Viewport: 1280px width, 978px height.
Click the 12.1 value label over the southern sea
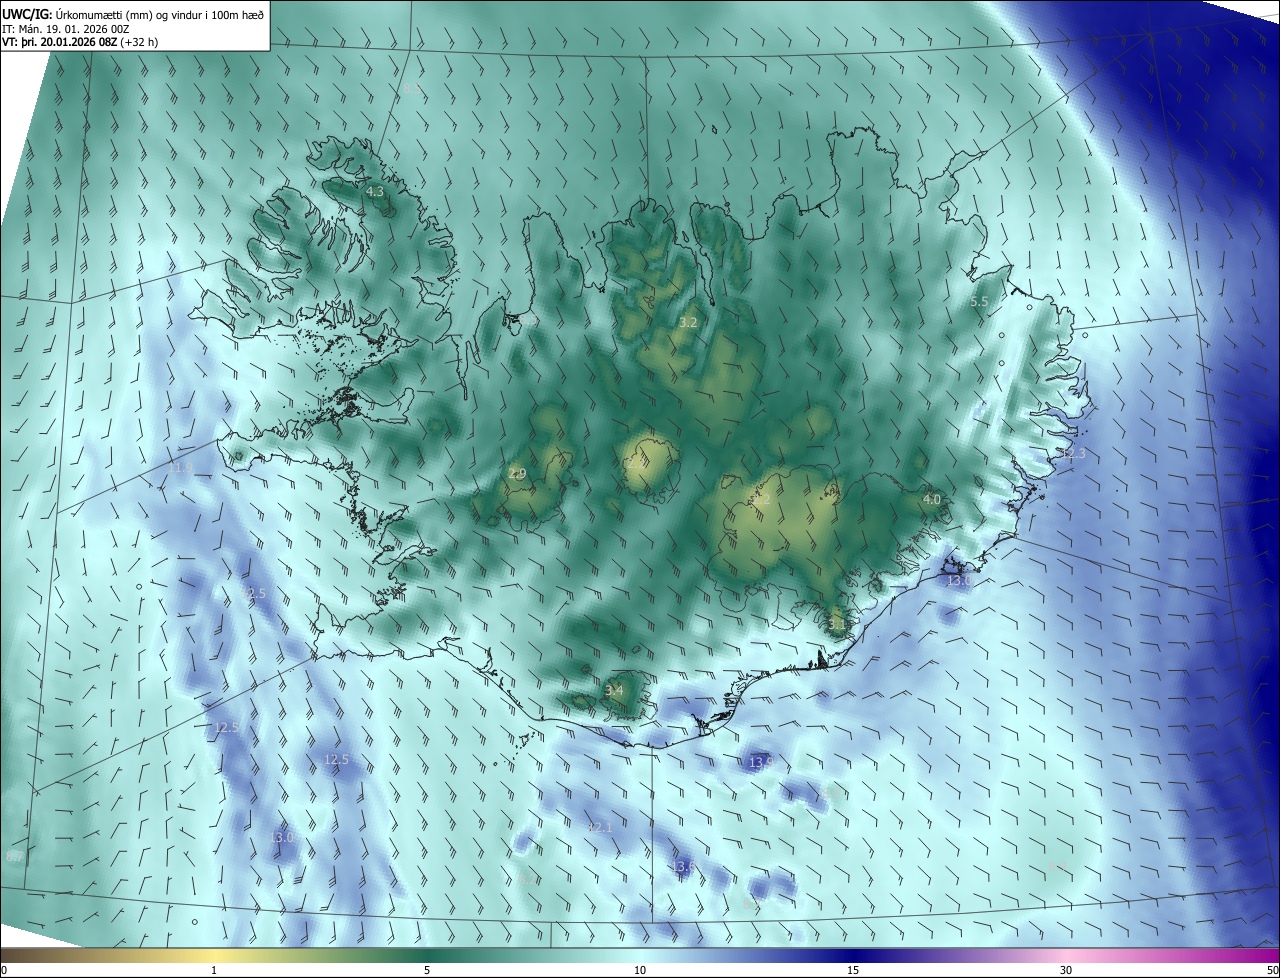(600, 827)
